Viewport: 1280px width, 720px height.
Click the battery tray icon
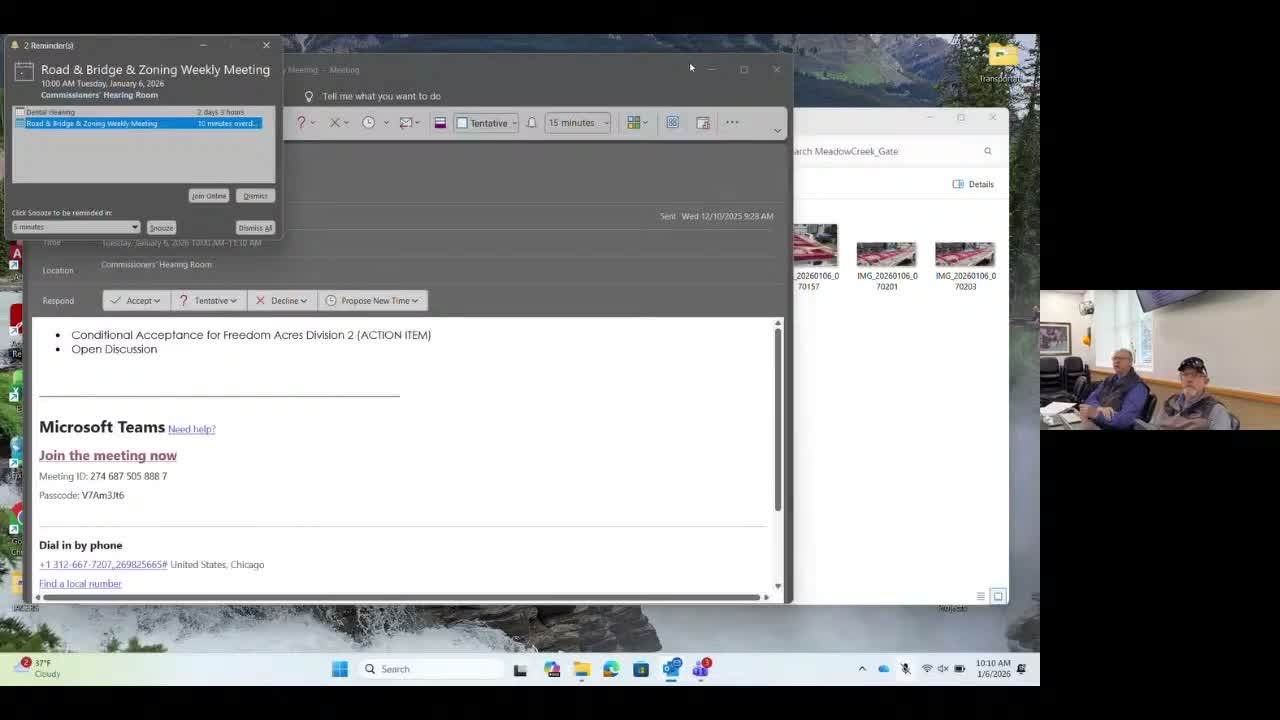tap(960, 669)
